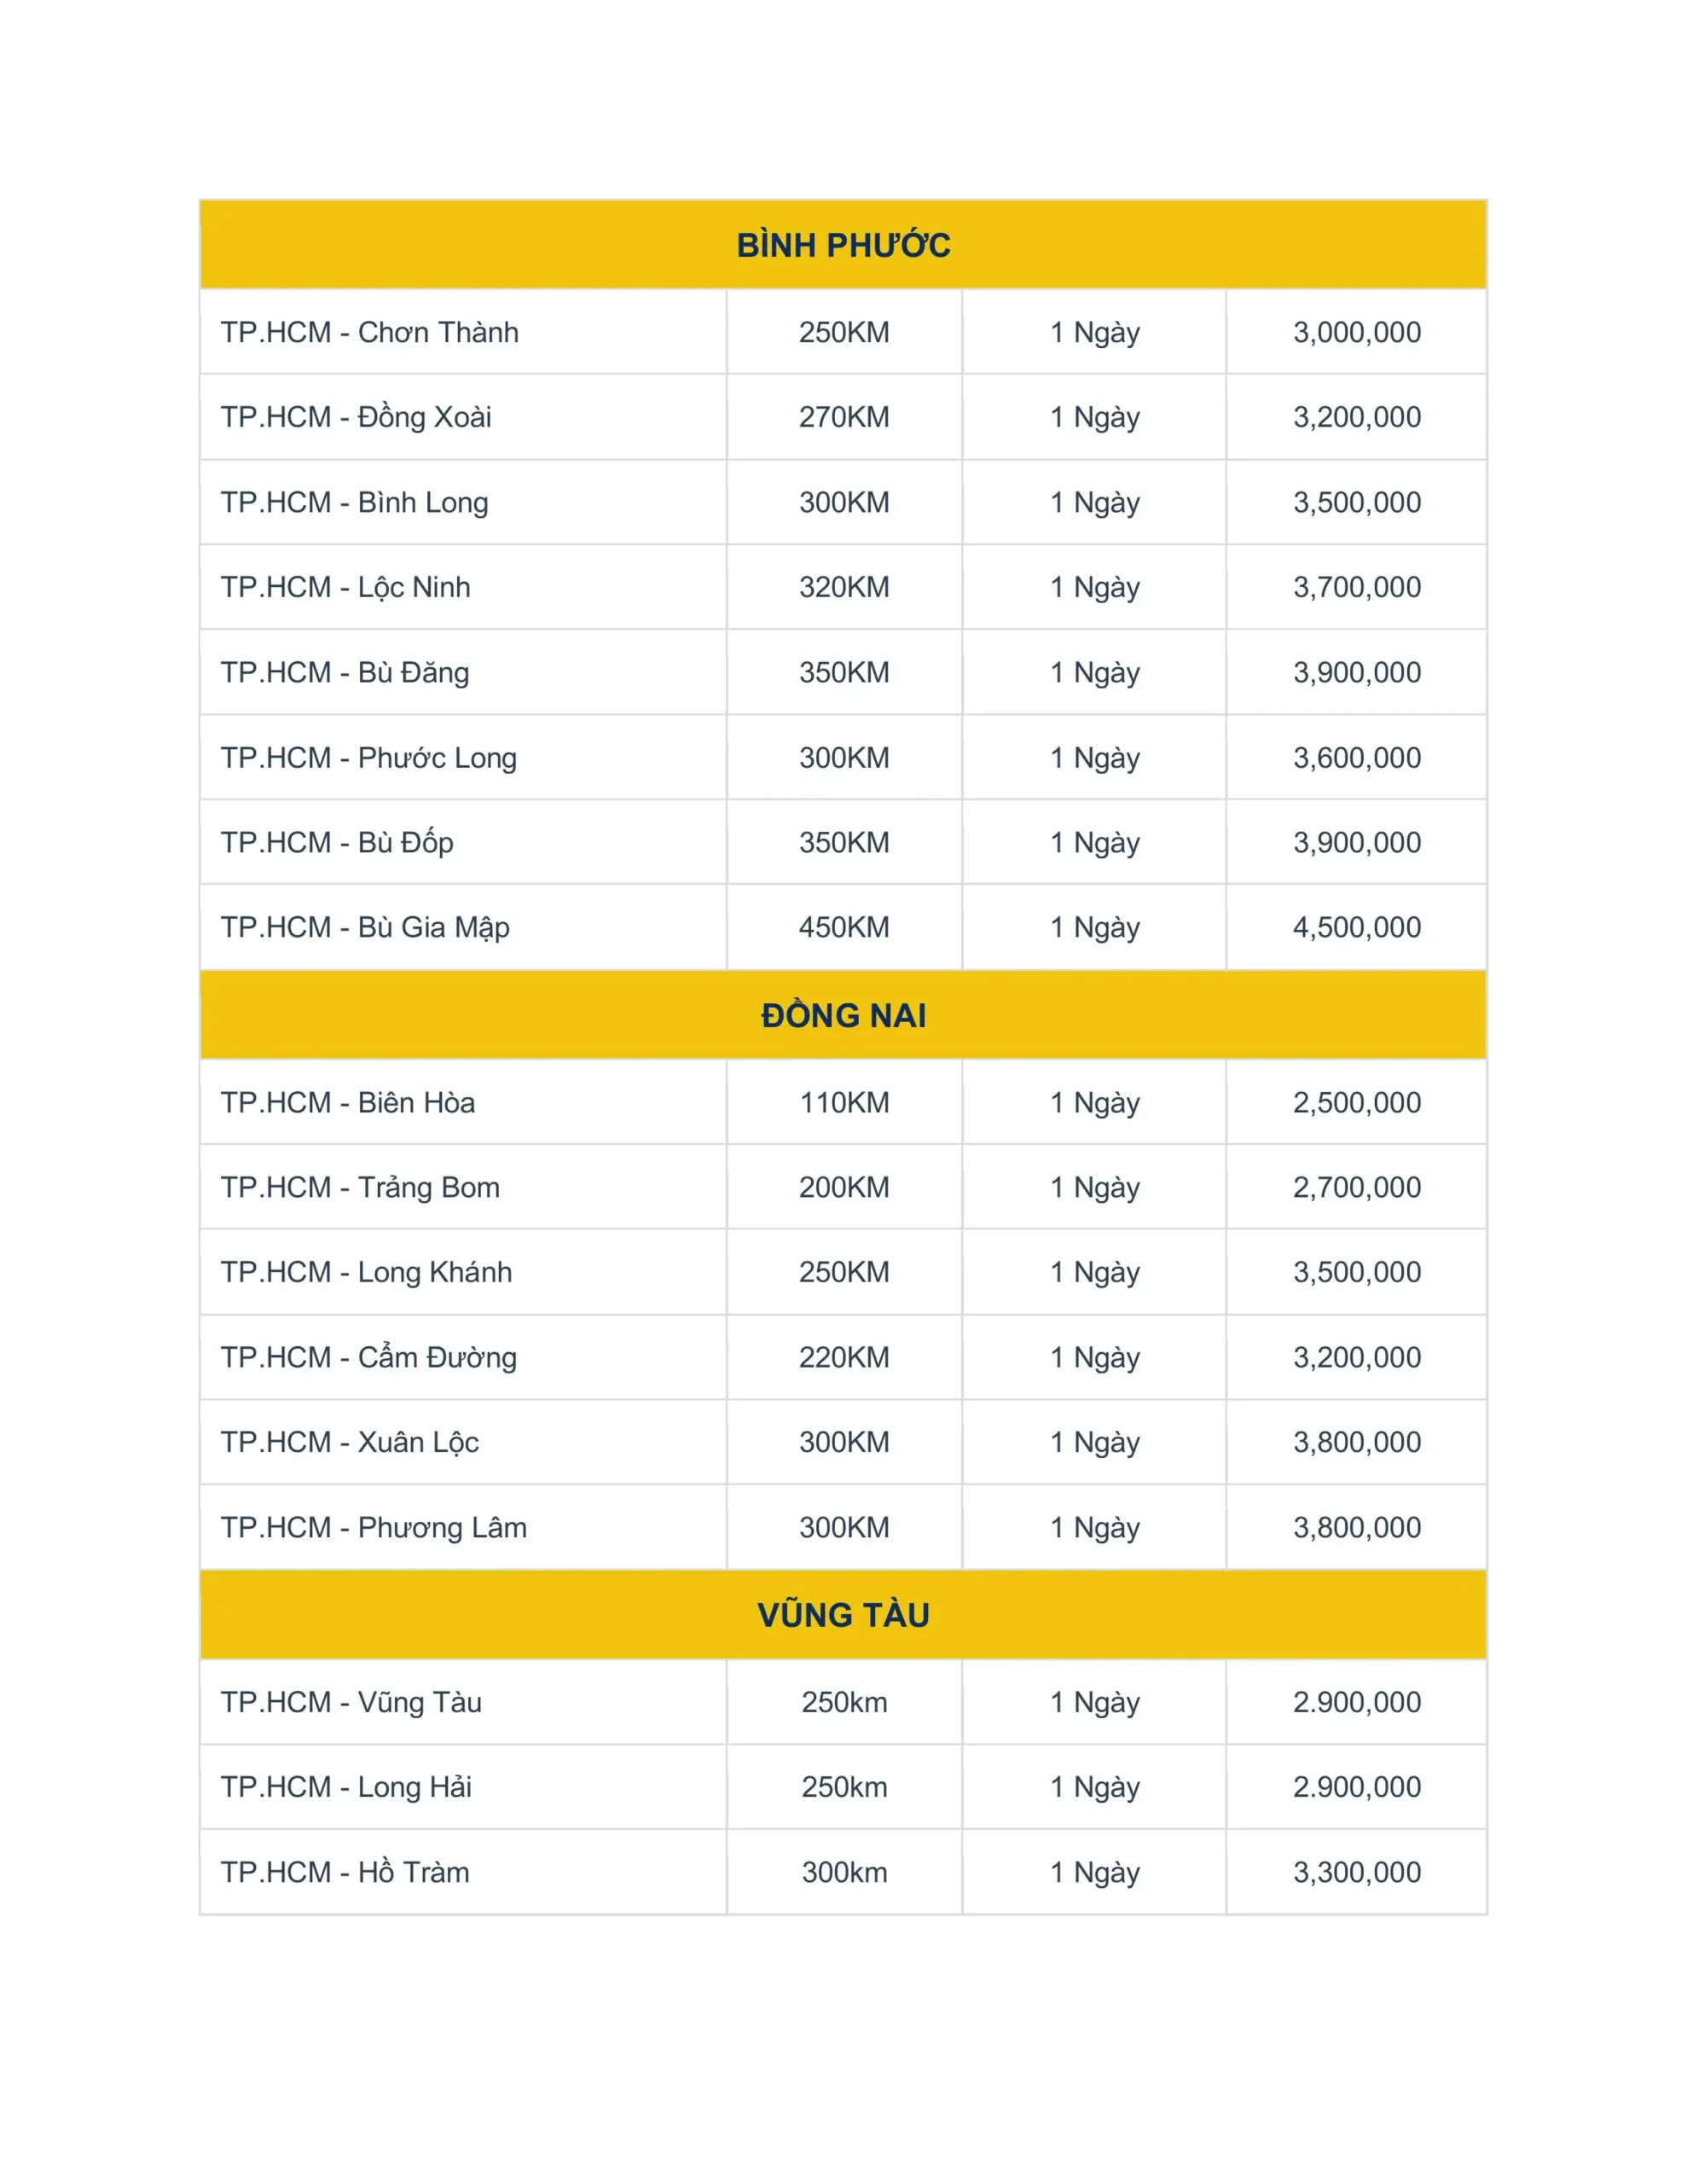Click the 1 Ngày cell for Phương Lâm
Screen dimensions: 1687x2184
click(x=1094, y=1527)
